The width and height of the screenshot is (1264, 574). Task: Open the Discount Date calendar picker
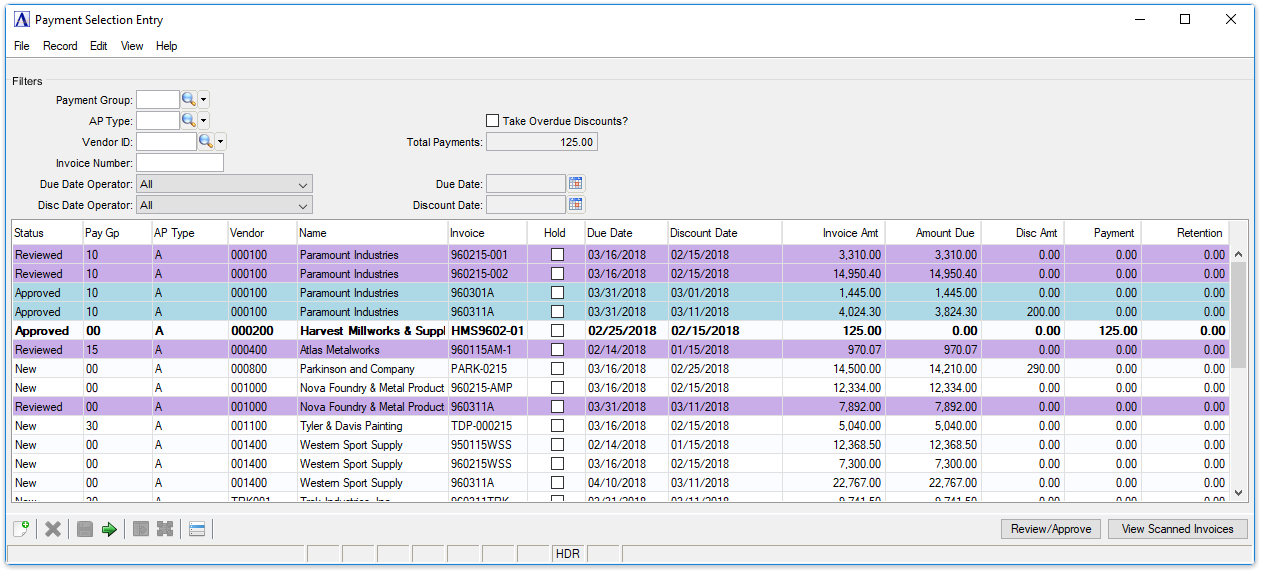[x=575, y=204]
